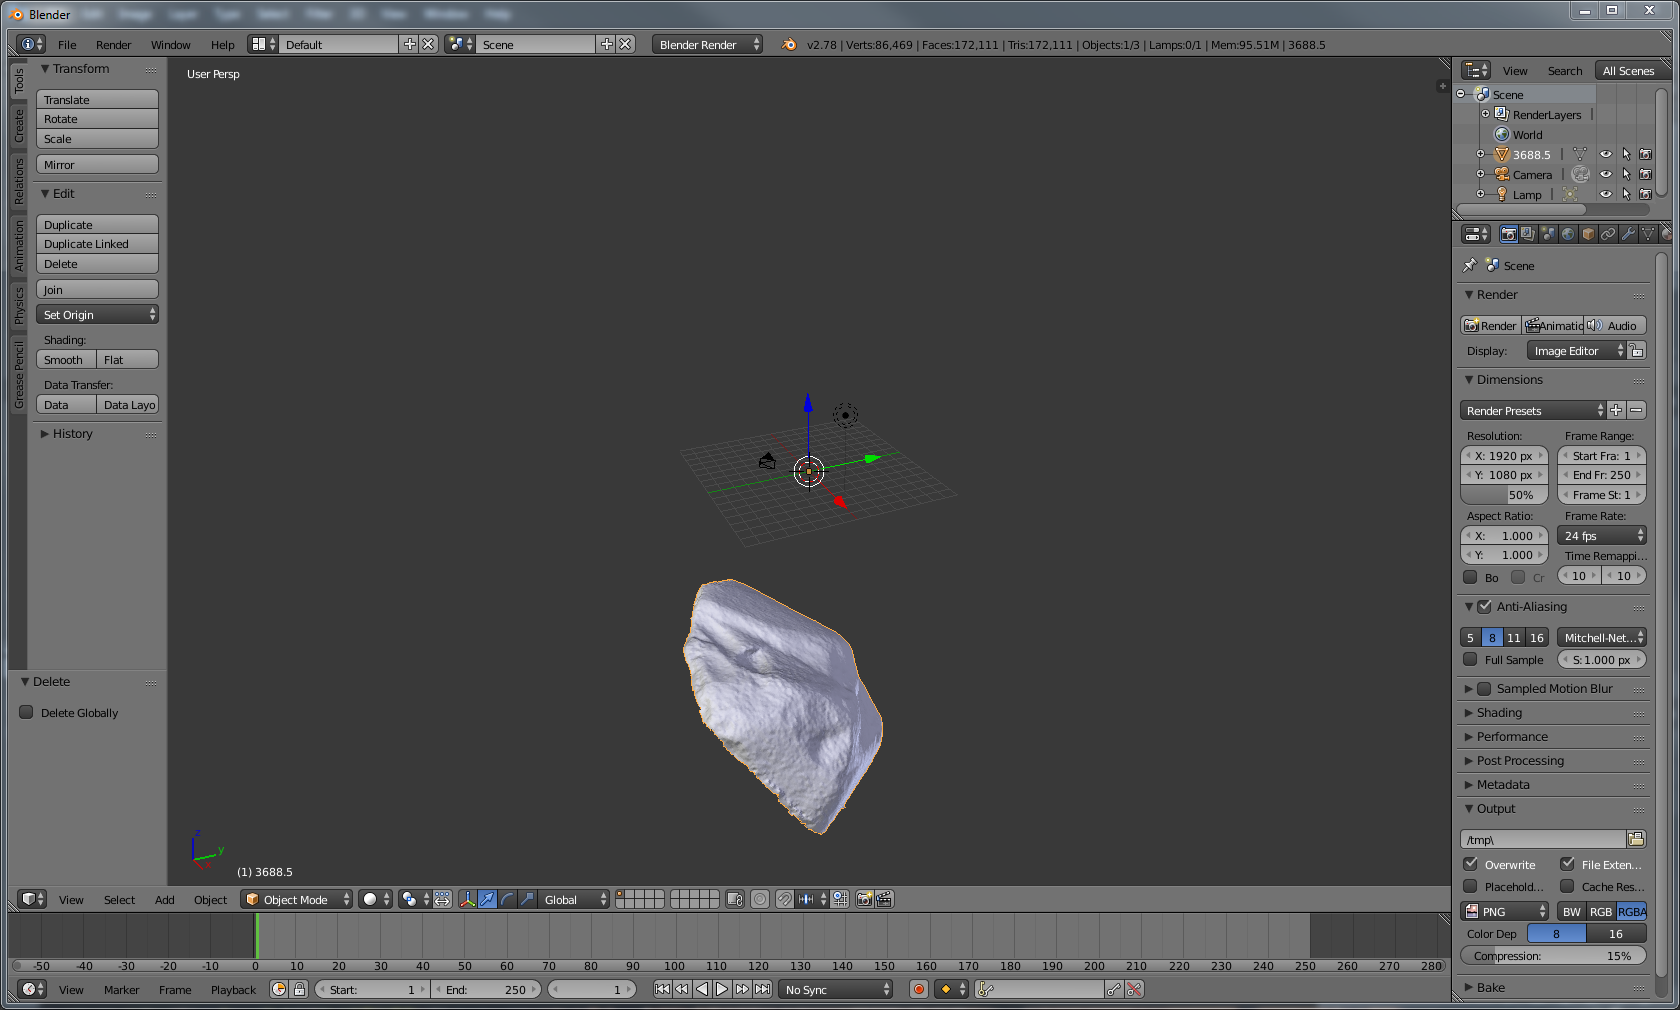This screenshot has height=1010, width=1680.
Task: Adjust the PNG Compression slider
Action: [1552, 957]
